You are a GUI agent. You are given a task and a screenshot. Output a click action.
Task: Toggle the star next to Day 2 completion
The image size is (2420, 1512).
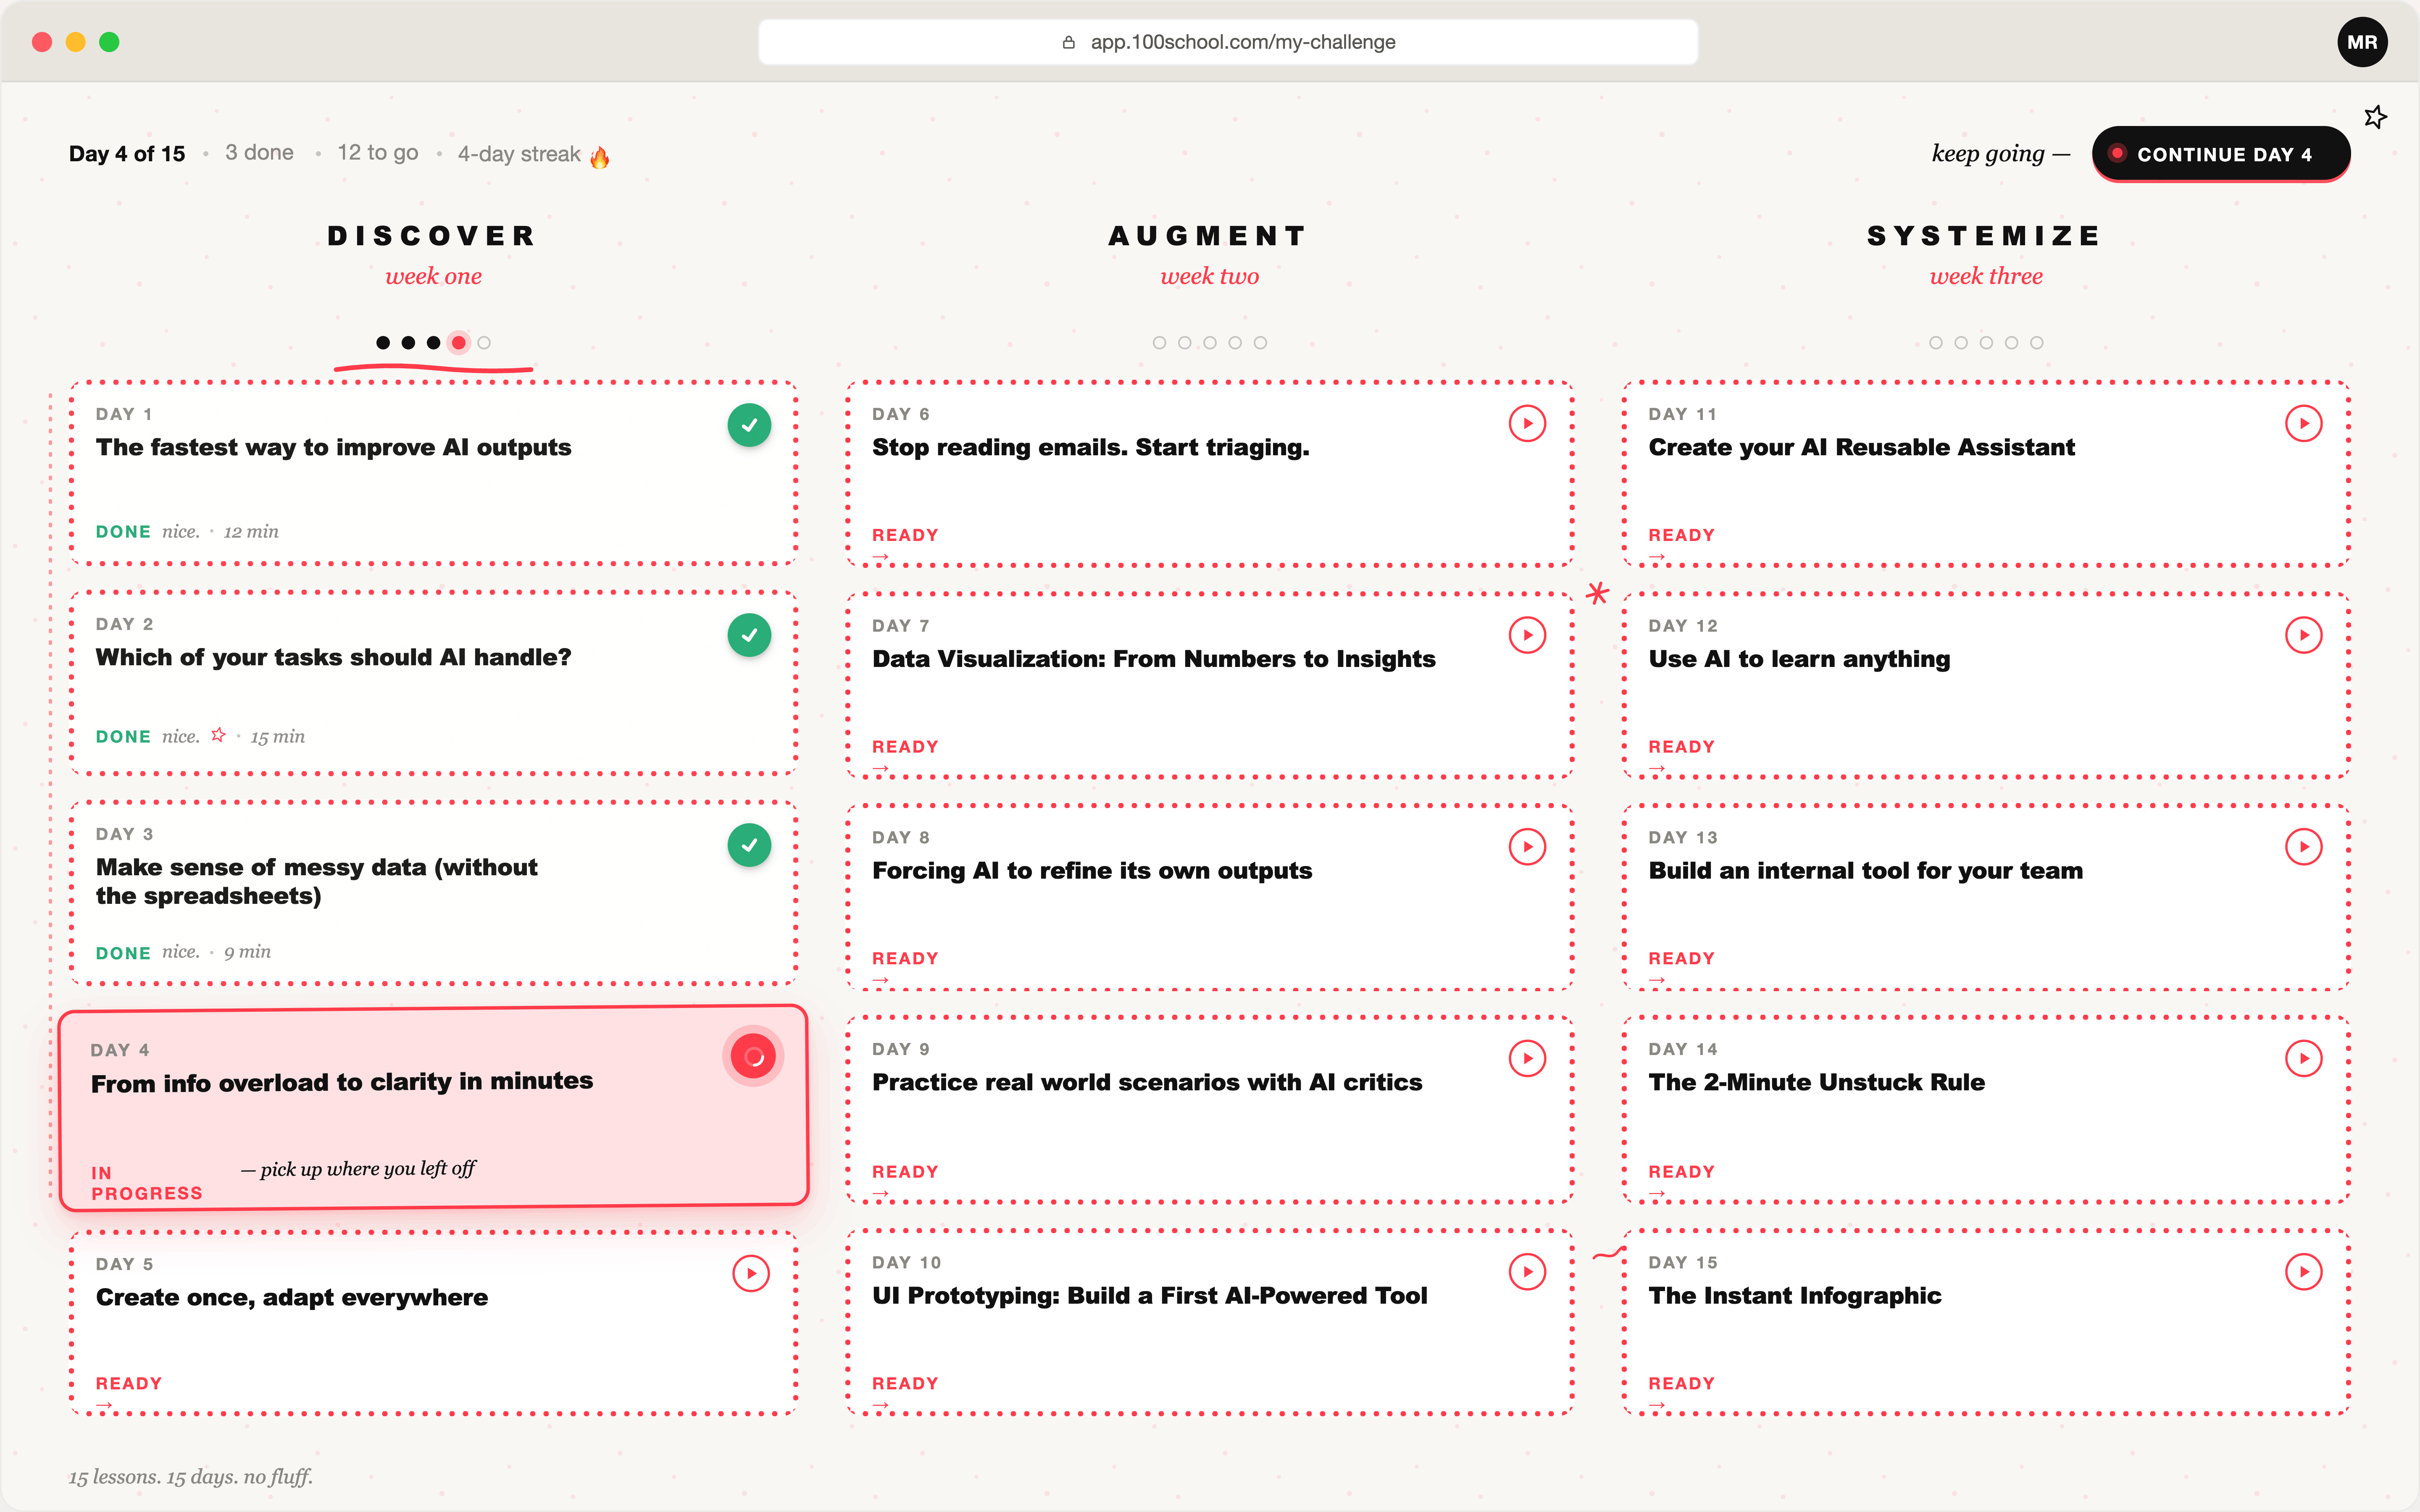[x=218, y=735]
